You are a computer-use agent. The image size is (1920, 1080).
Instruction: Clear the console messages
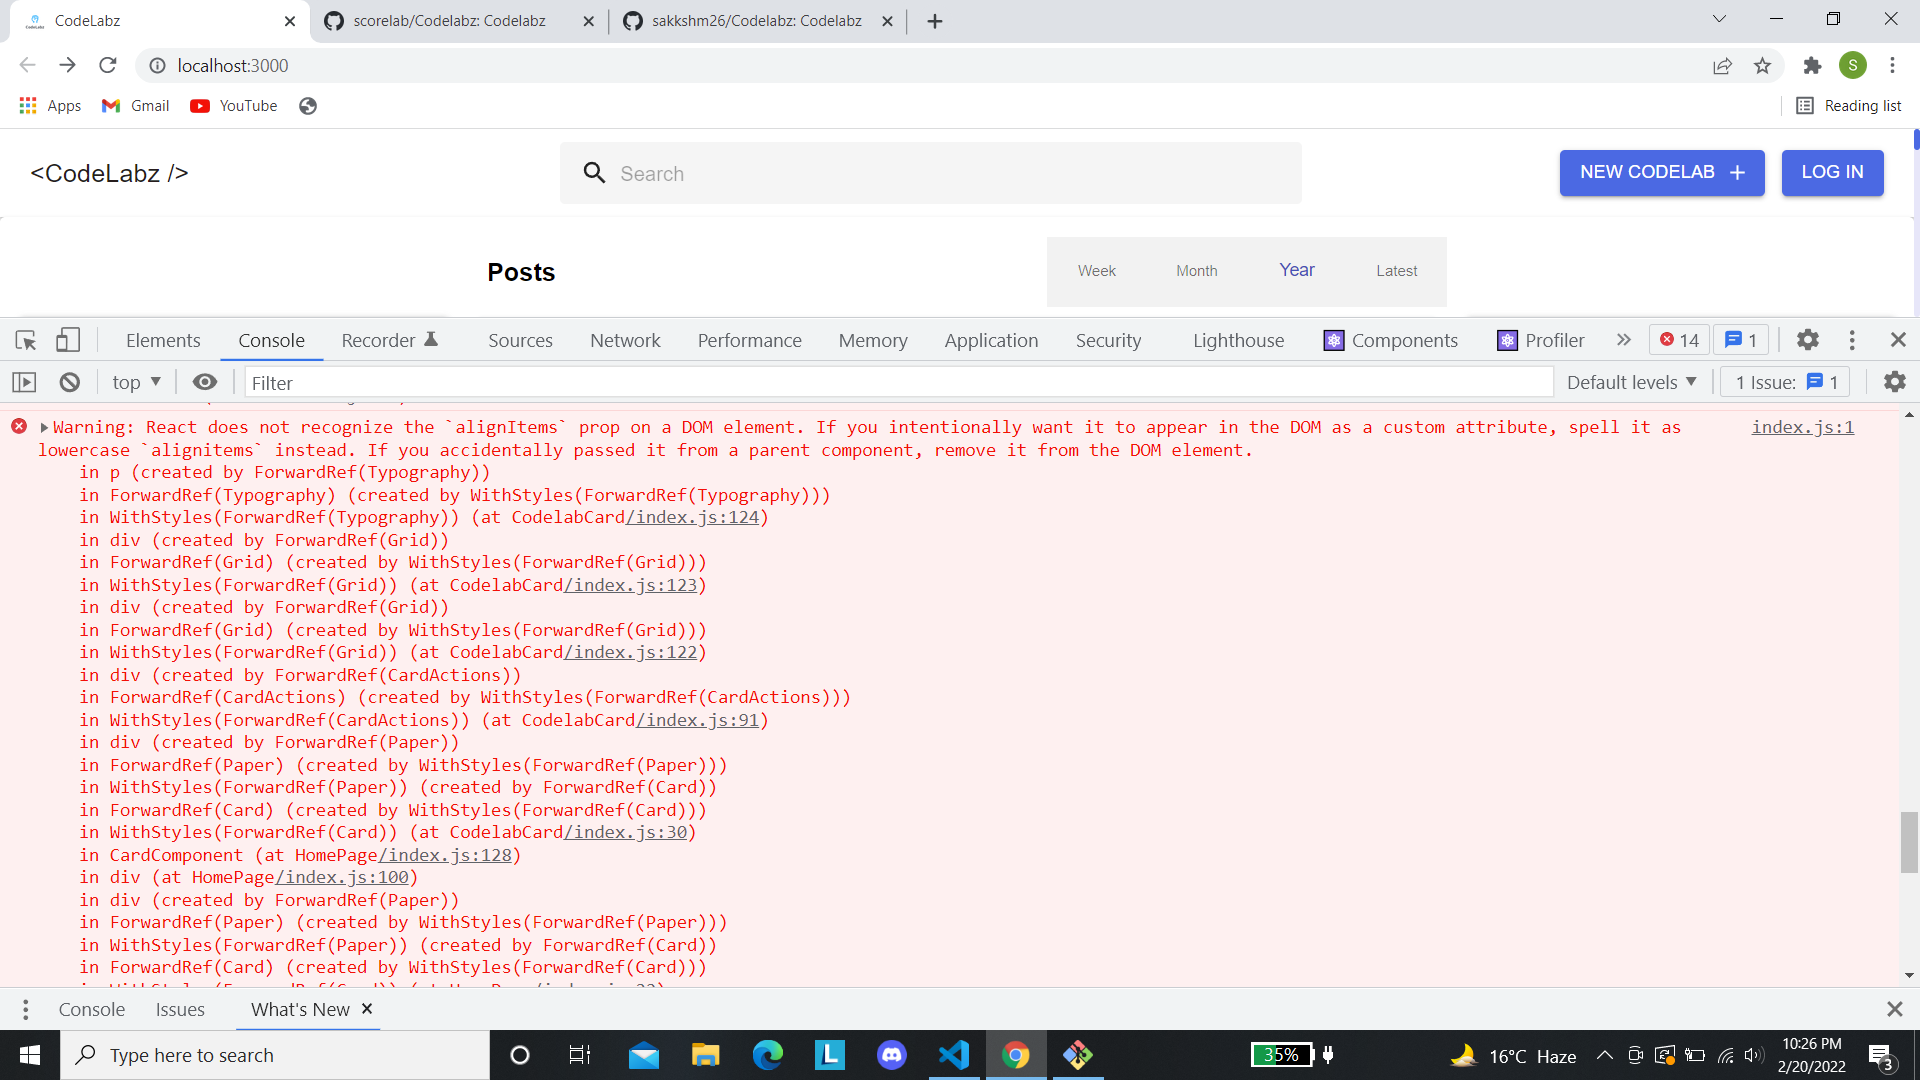68,382
